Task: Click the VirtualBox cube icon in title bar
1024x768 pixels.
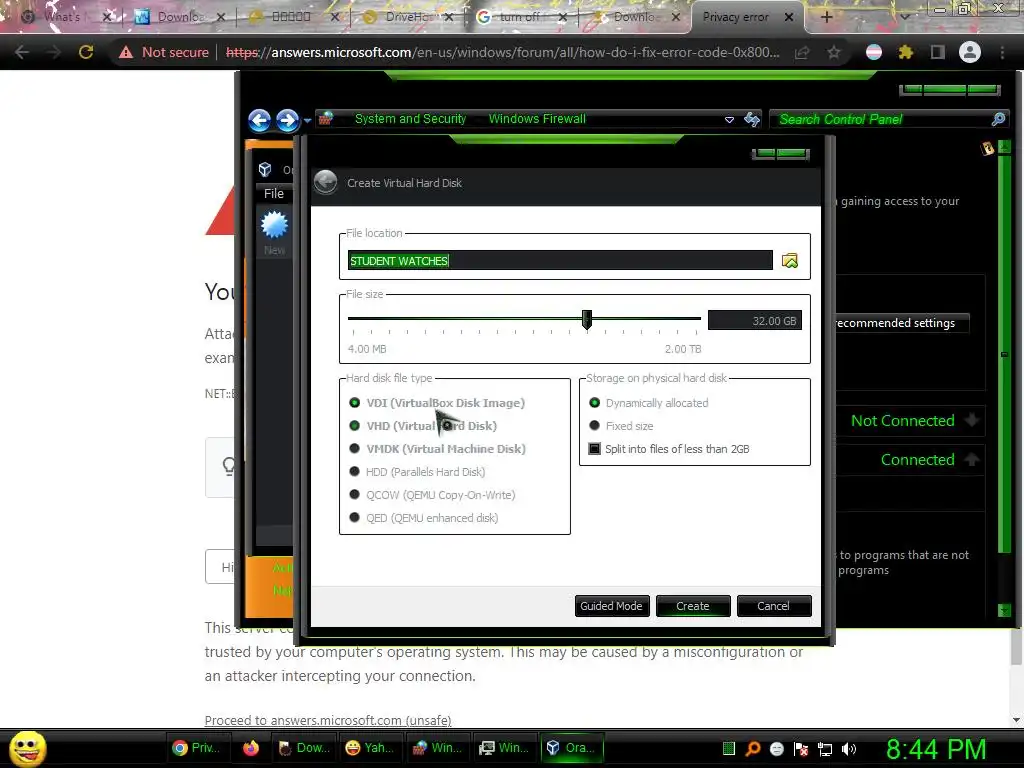Action: [x=265, y=170]
